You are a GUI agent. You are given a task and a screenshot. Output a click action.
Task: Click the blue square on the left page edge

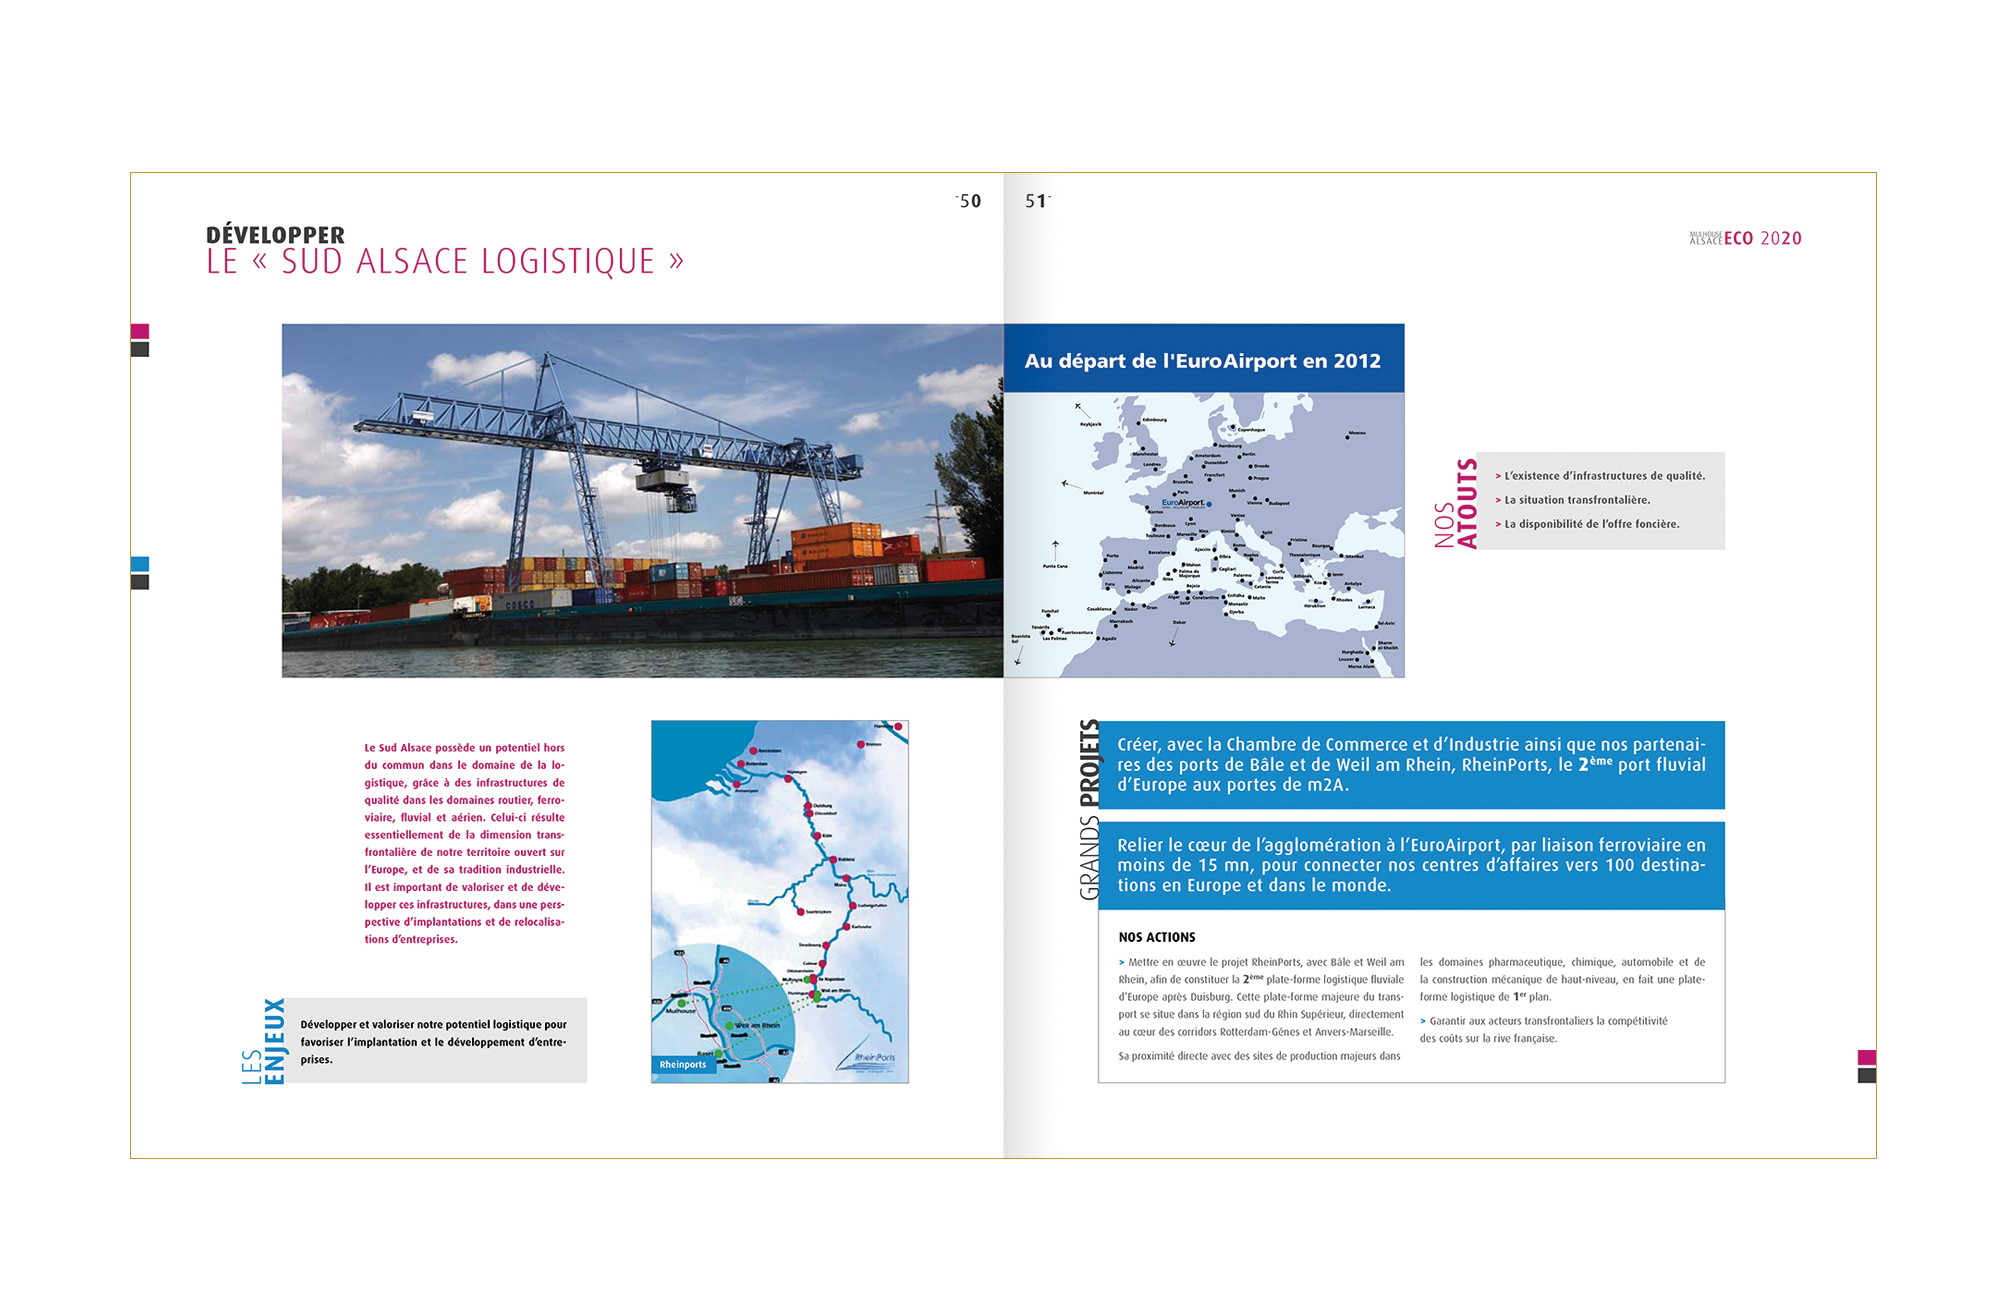(x=140, y=564)
